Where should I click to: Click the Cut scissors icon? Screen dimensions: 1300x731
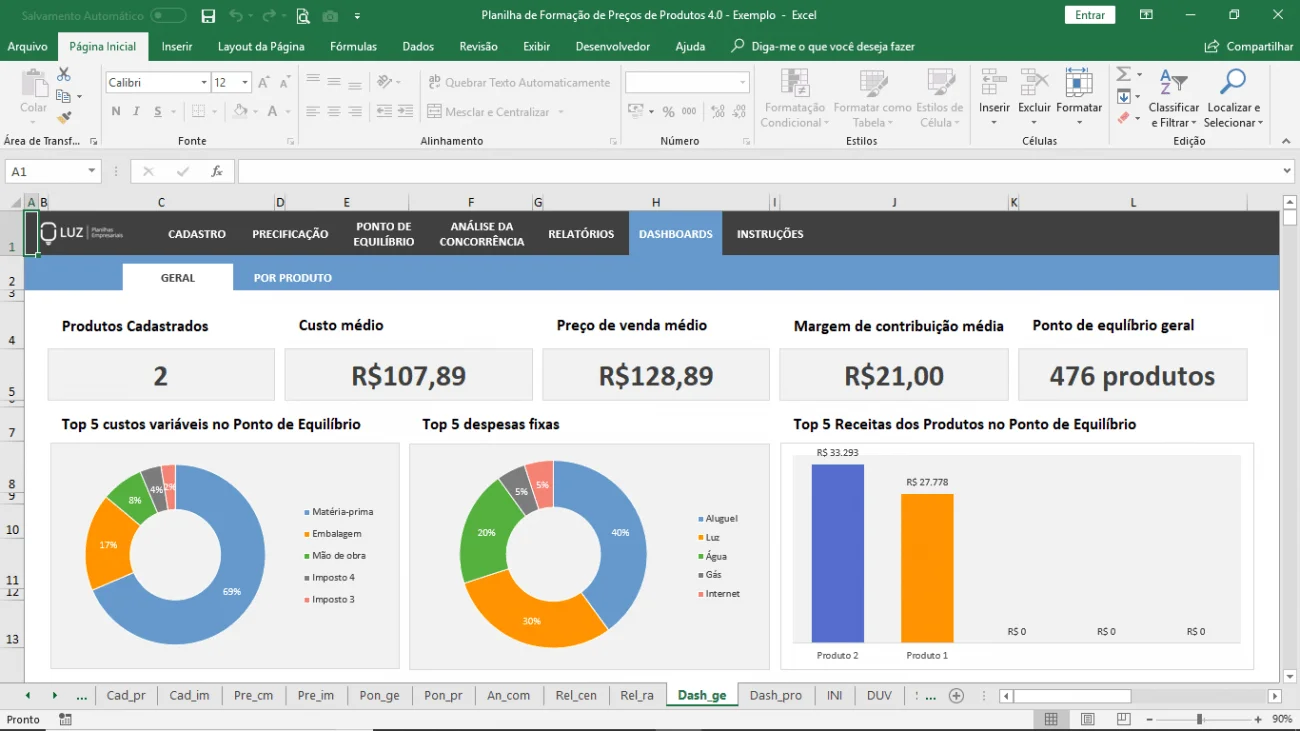click(64, 75)
